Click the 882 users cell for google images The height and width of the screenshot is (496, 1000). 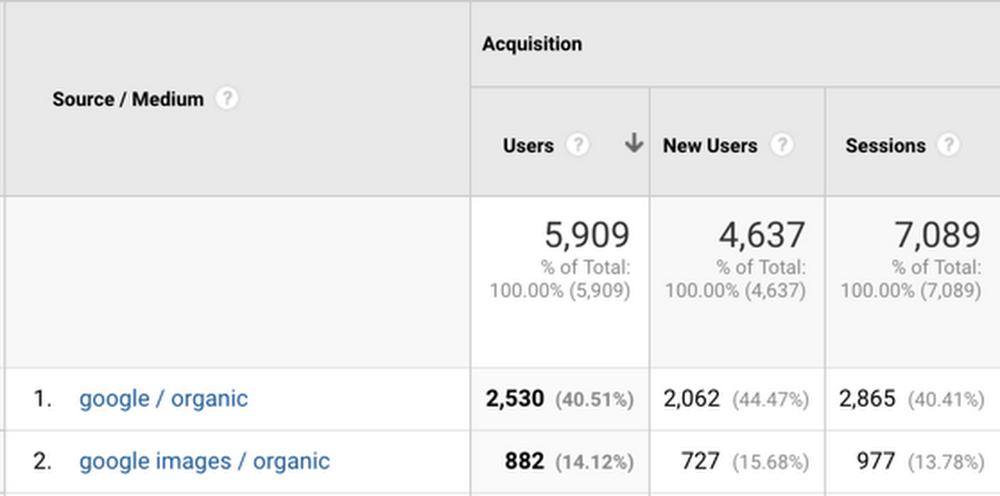tap(525, 461)
